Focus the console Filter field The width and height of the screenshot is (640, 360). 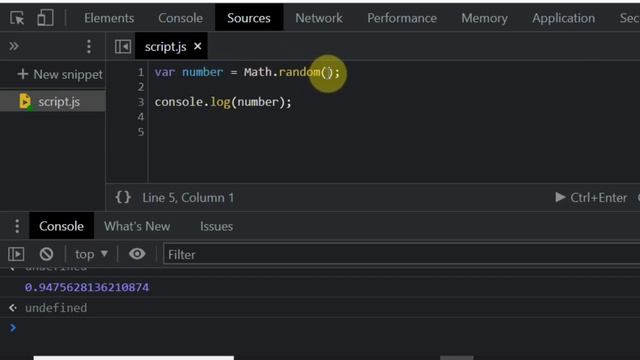tap(402, 254)
